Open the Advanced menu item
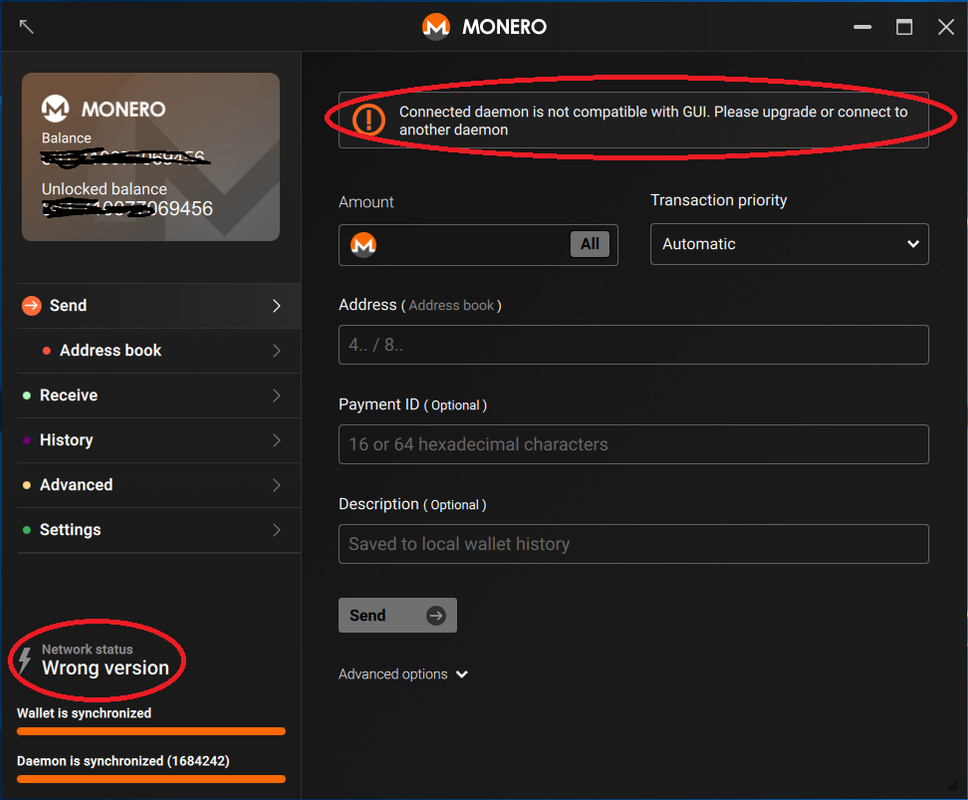 click(159, 485)
